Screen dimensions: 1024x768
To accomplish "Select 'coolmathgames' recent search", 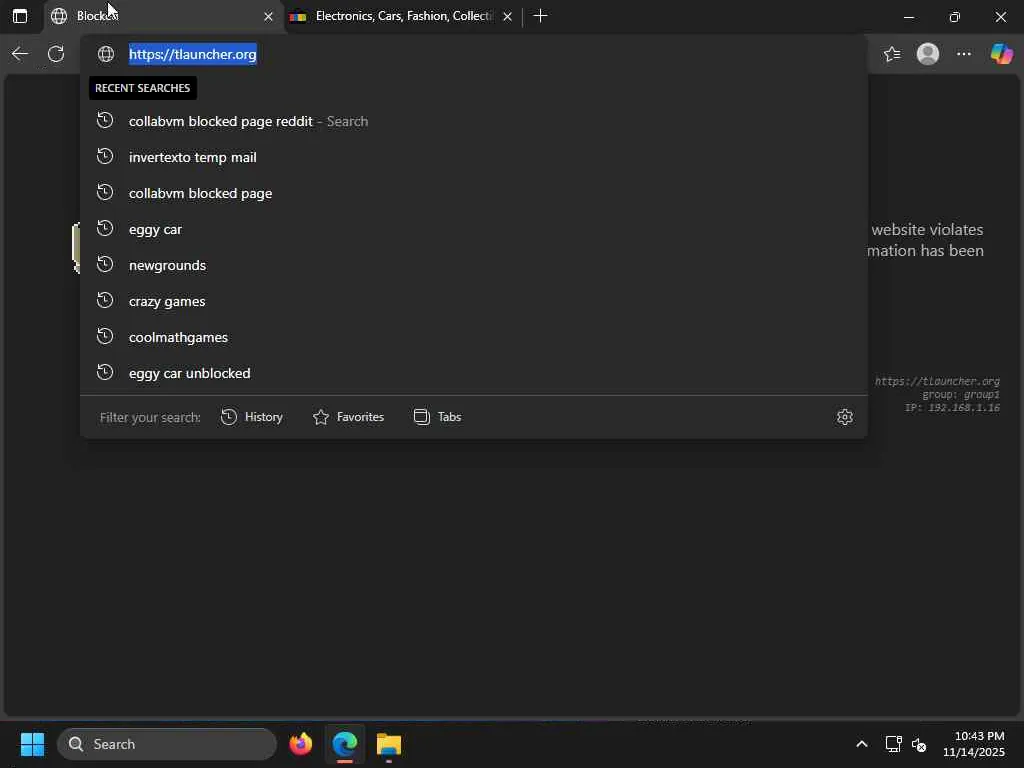I will [473, 337].
